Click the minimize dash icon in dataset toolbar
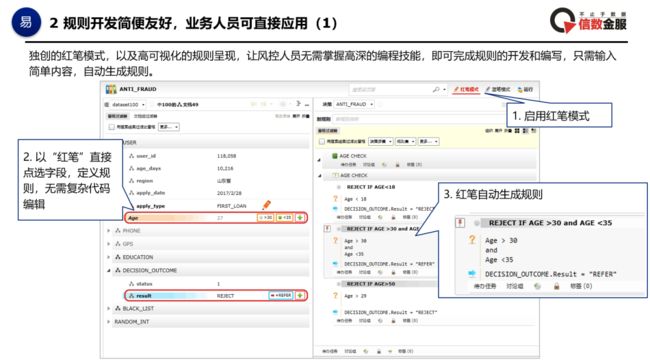The width and height of the screenshot is (650, 364). [x=307, y=104]
